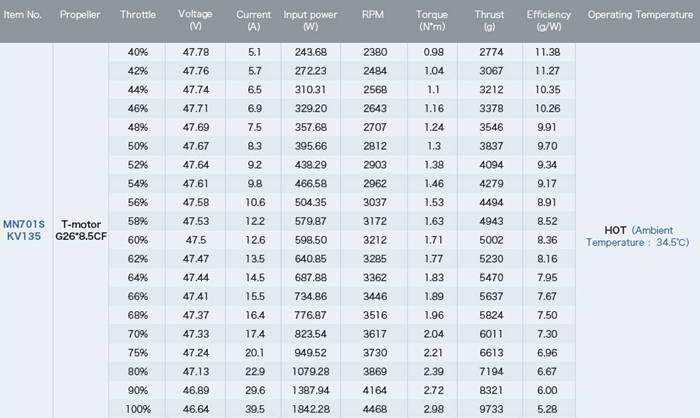This screenshot has width=700, height=418.
Task: Click the RPM column header
Action: coord(373,16)
